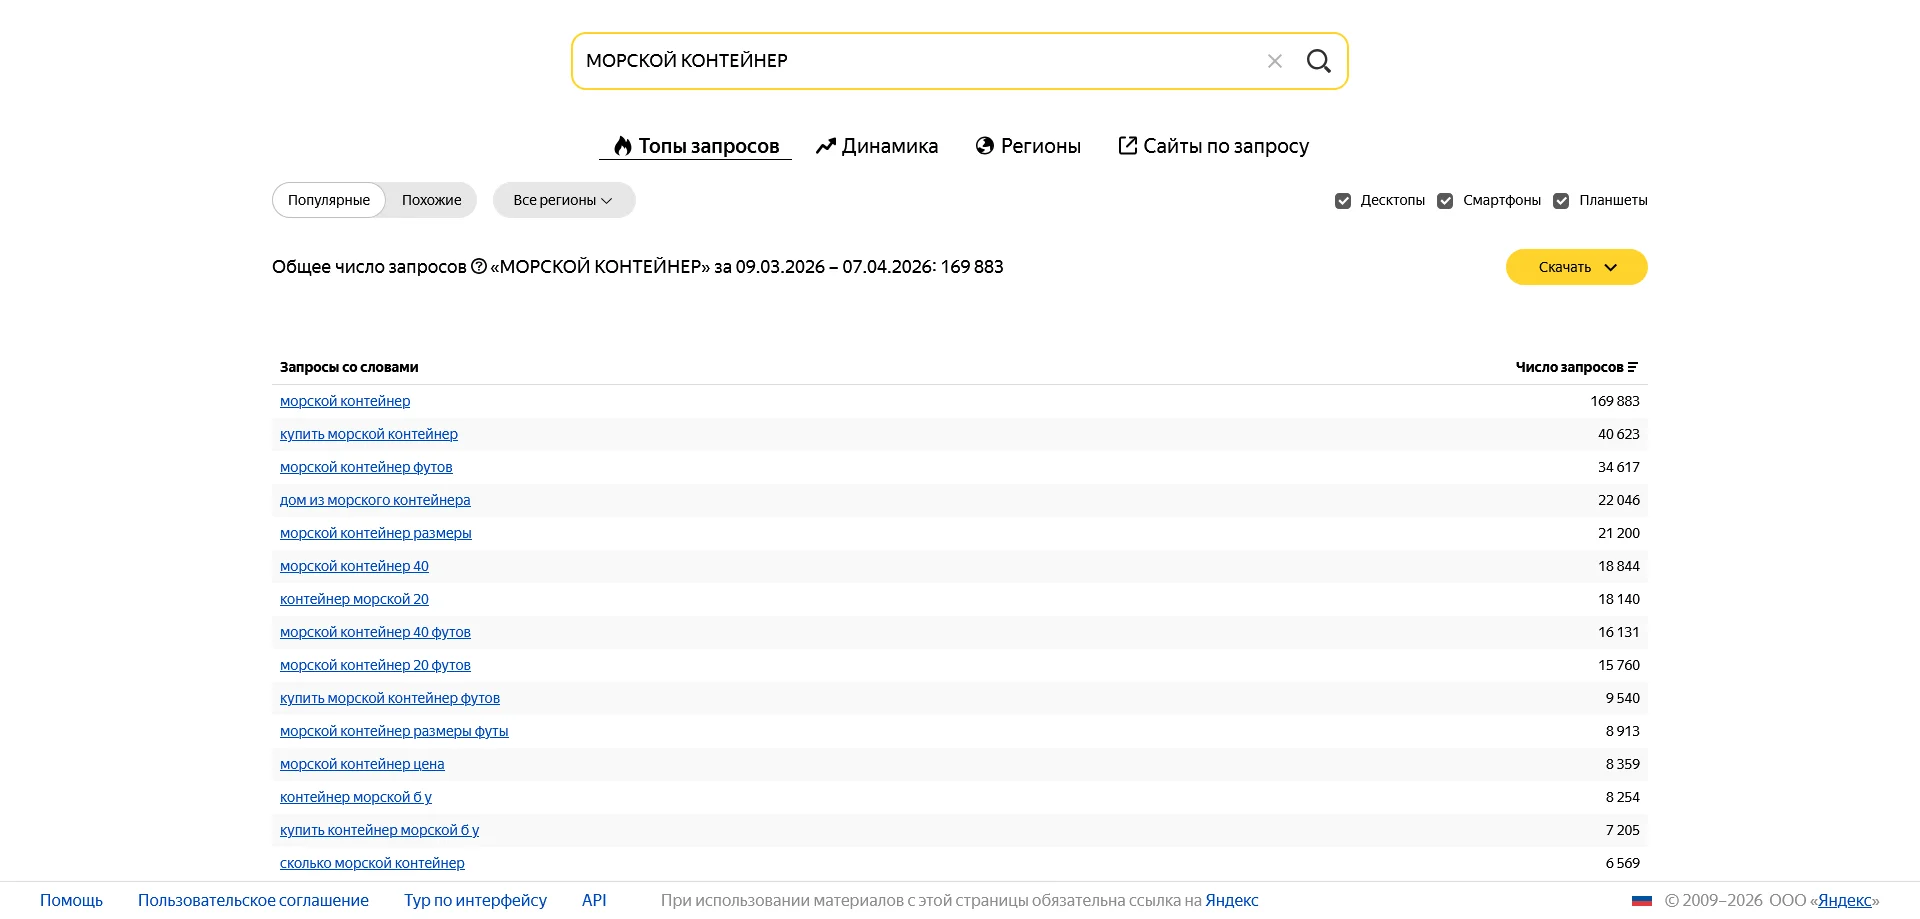Open query морской контейнер 20 футов
This screenshot has width=1920, height=919.
point(375,665)
